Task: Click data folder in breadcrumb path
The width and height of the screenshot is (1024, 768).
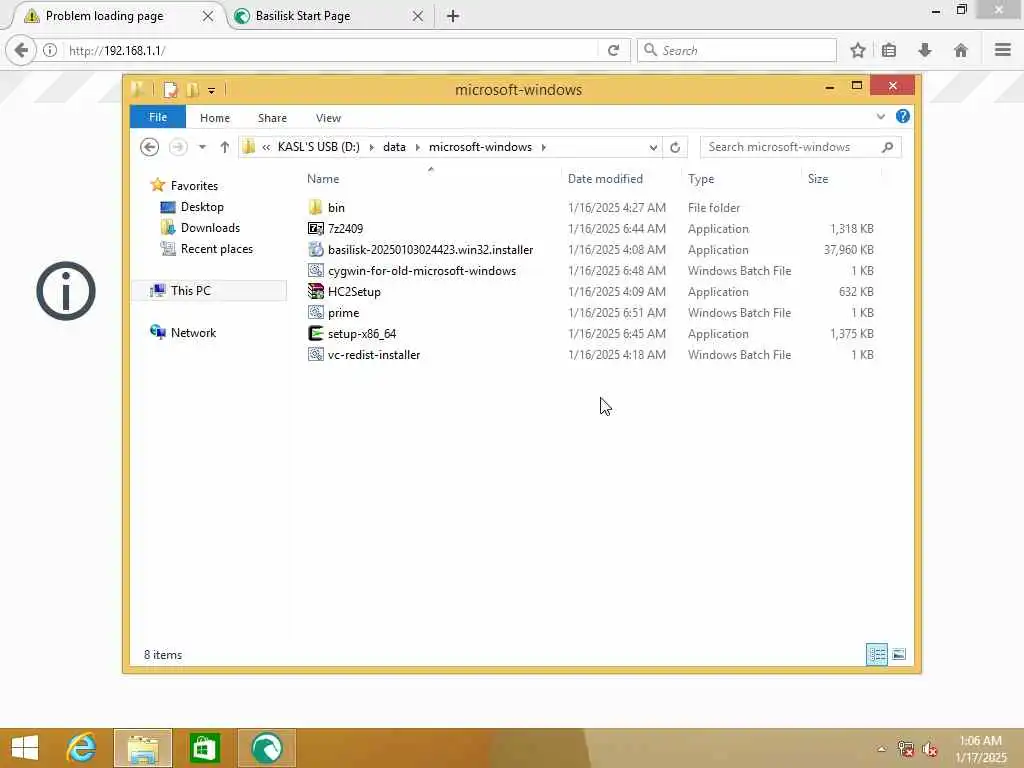Action: click(x=394, y=147)
